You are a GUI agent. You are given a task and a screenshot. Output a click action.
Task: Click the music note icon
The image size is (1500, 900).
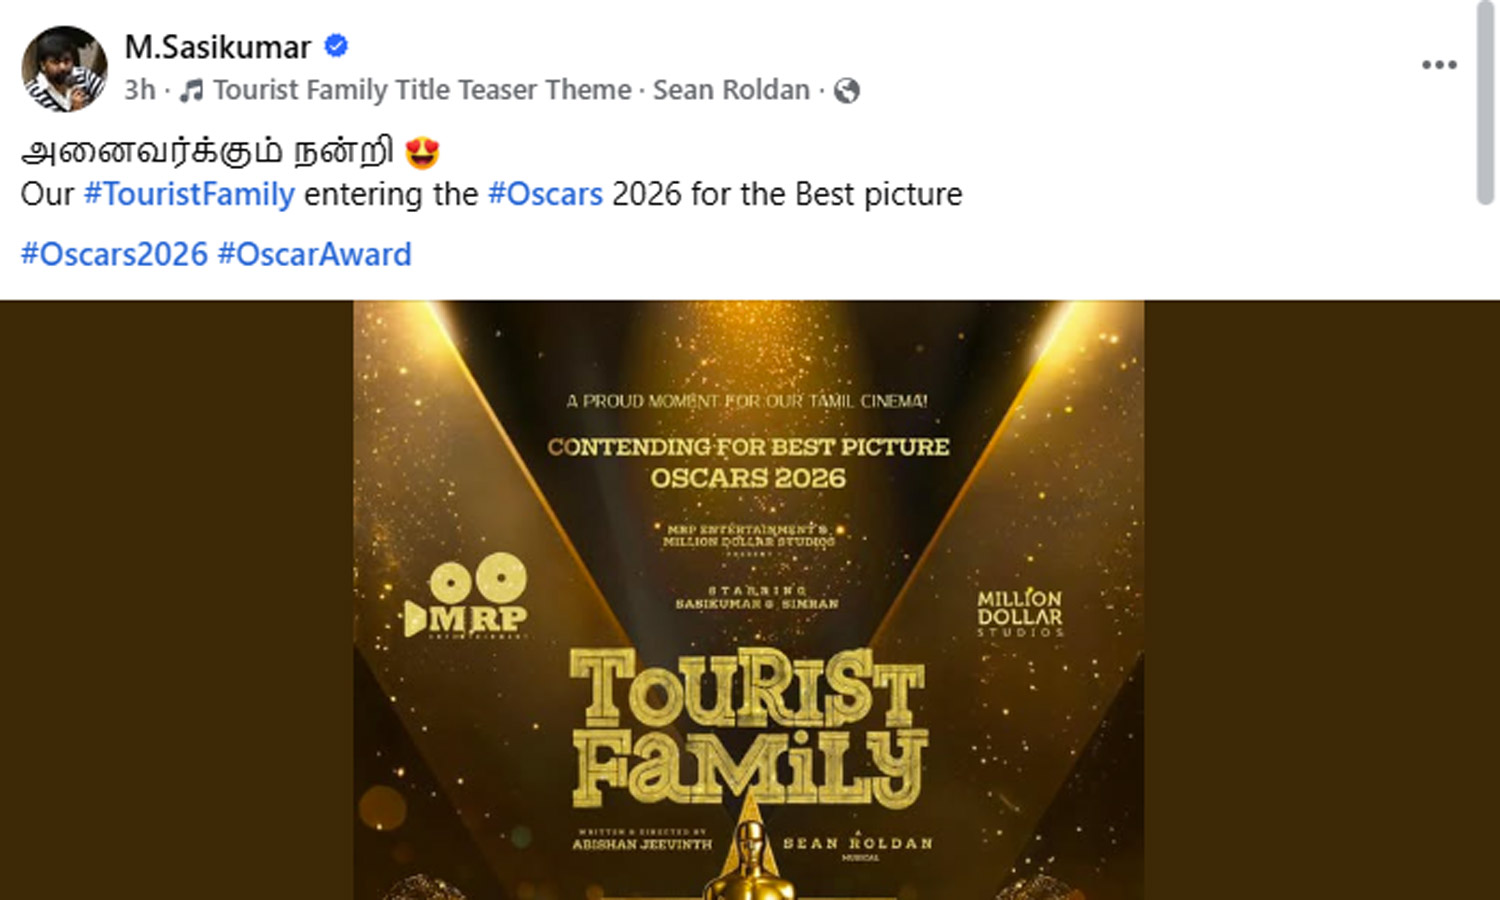[191, 91]
